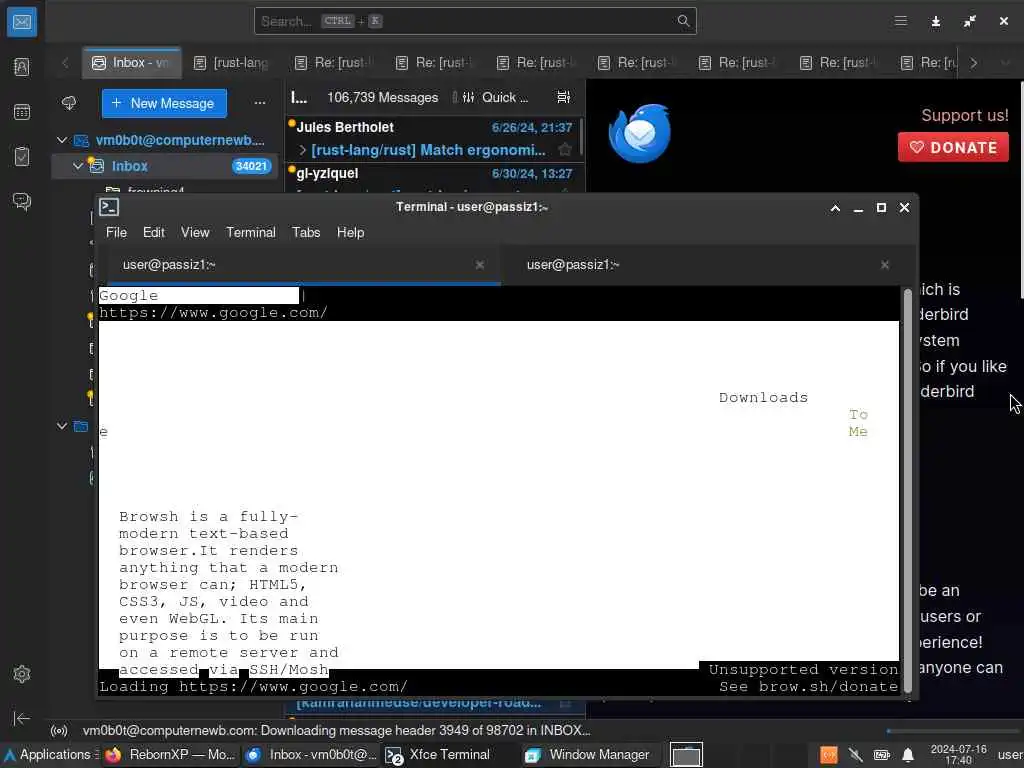Click notification bell in system tray

click(908, 755)
